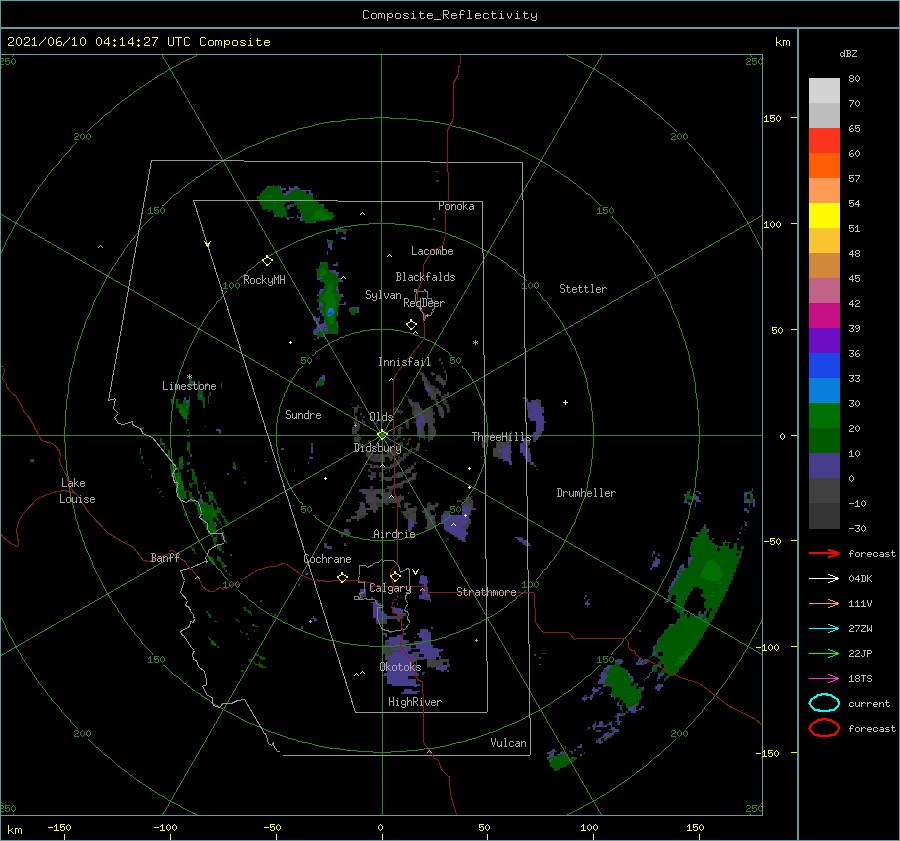
Task: Click the 39 dBZ magenta color swatch
Action: (x=824, y=316)
